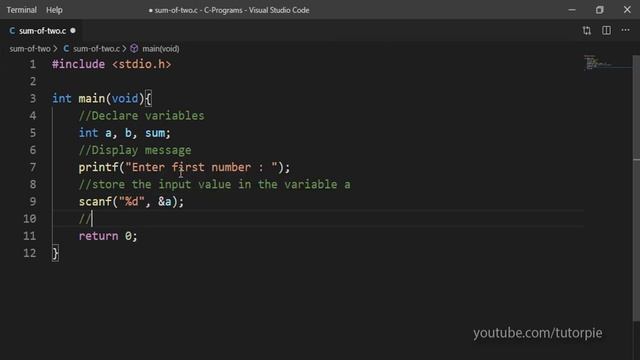Click line number 7 in the gutter
The image size is (640, 360).
[x=33, y=167]
